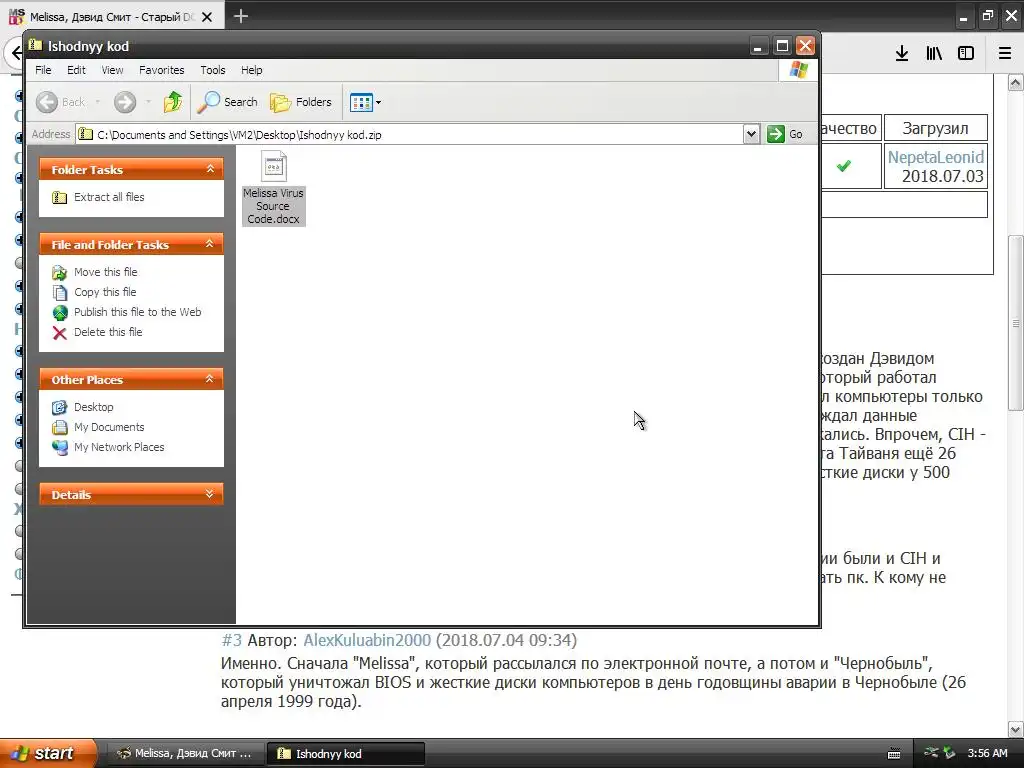
Task: Go up one folder level in Explorer
Action: pyautogui.click(x=173, y=102)
